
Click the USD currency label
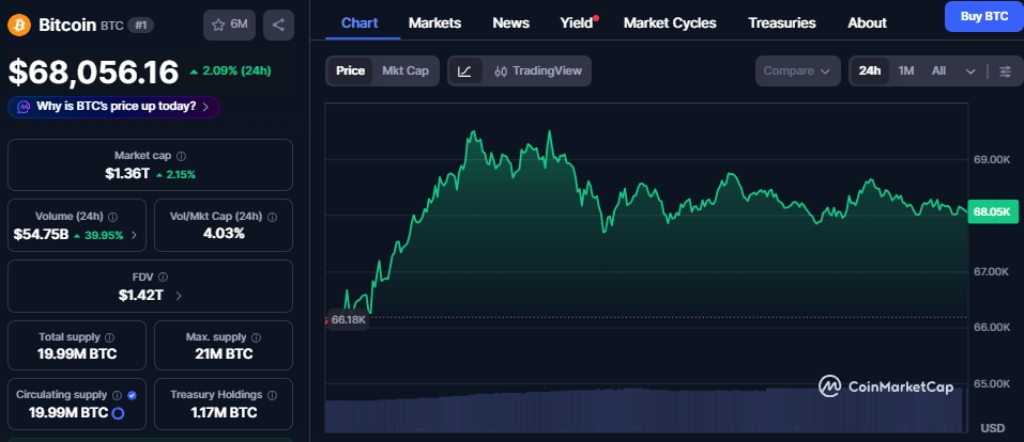(993, 428)
